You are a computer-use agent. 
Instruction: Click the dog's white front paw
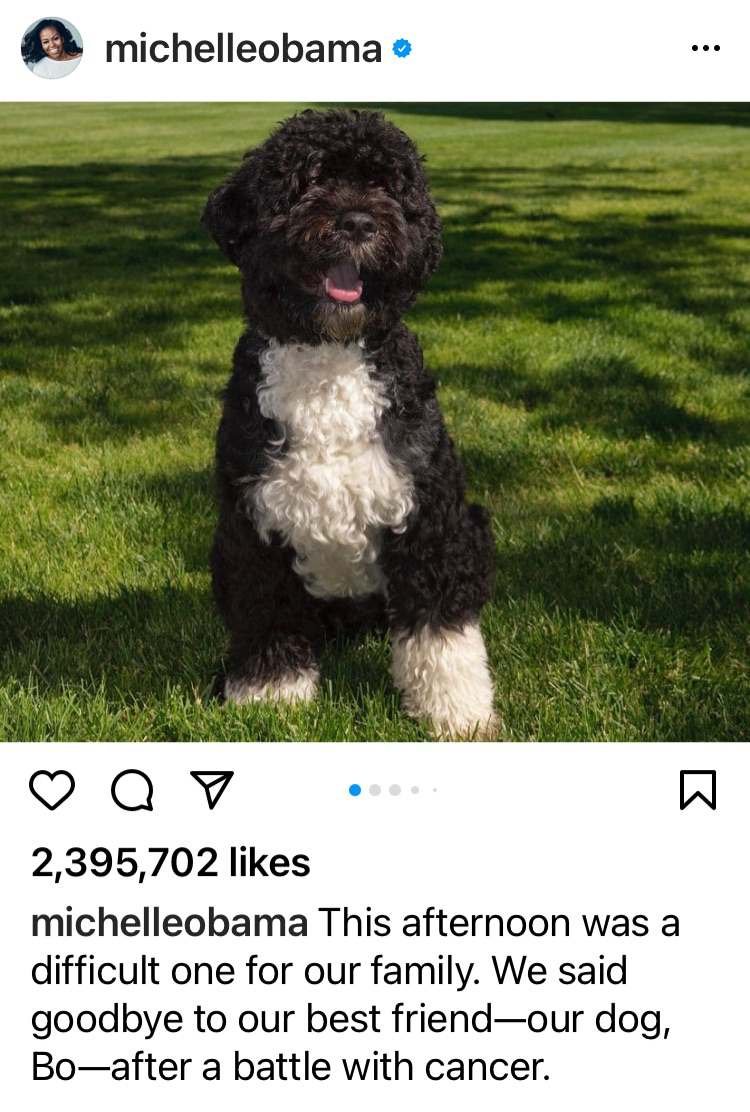[x=444, y=679]
